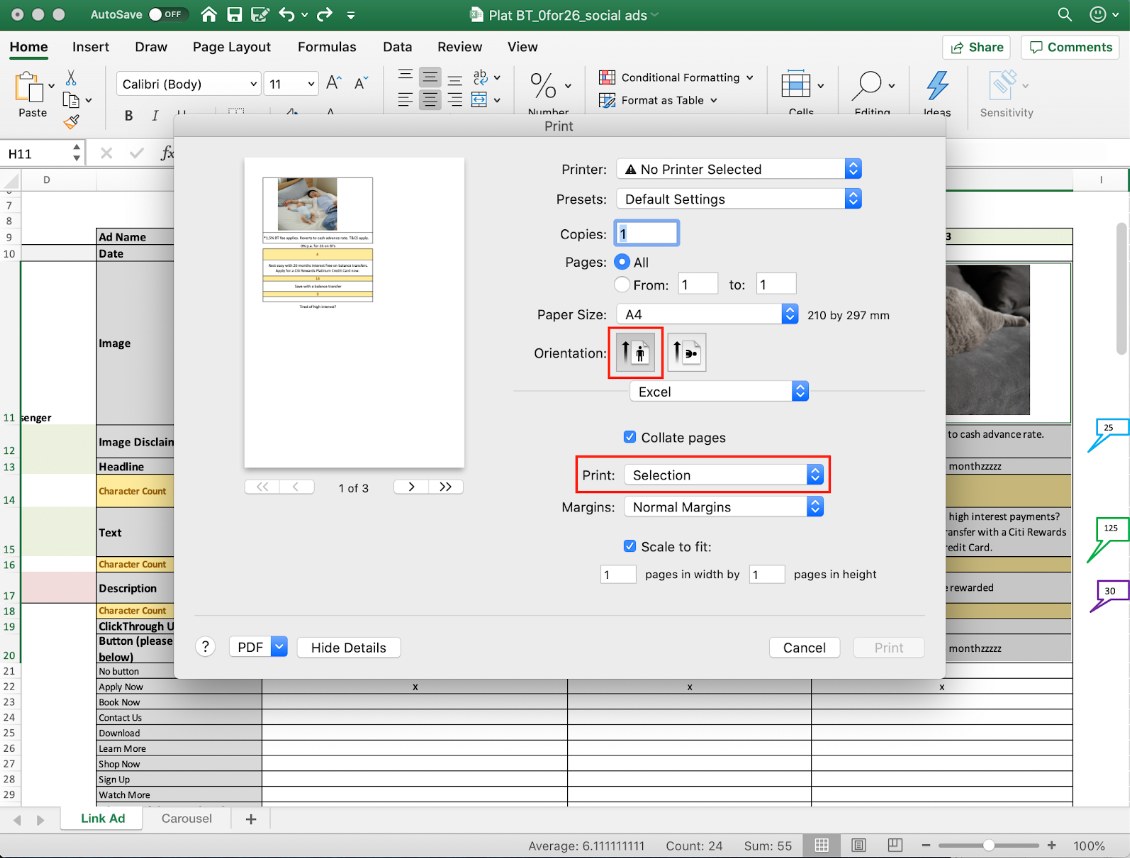The width and height of the screenshot is (1130, 858).
Task: Open the Printer dropdown
Action: point(738,169)
